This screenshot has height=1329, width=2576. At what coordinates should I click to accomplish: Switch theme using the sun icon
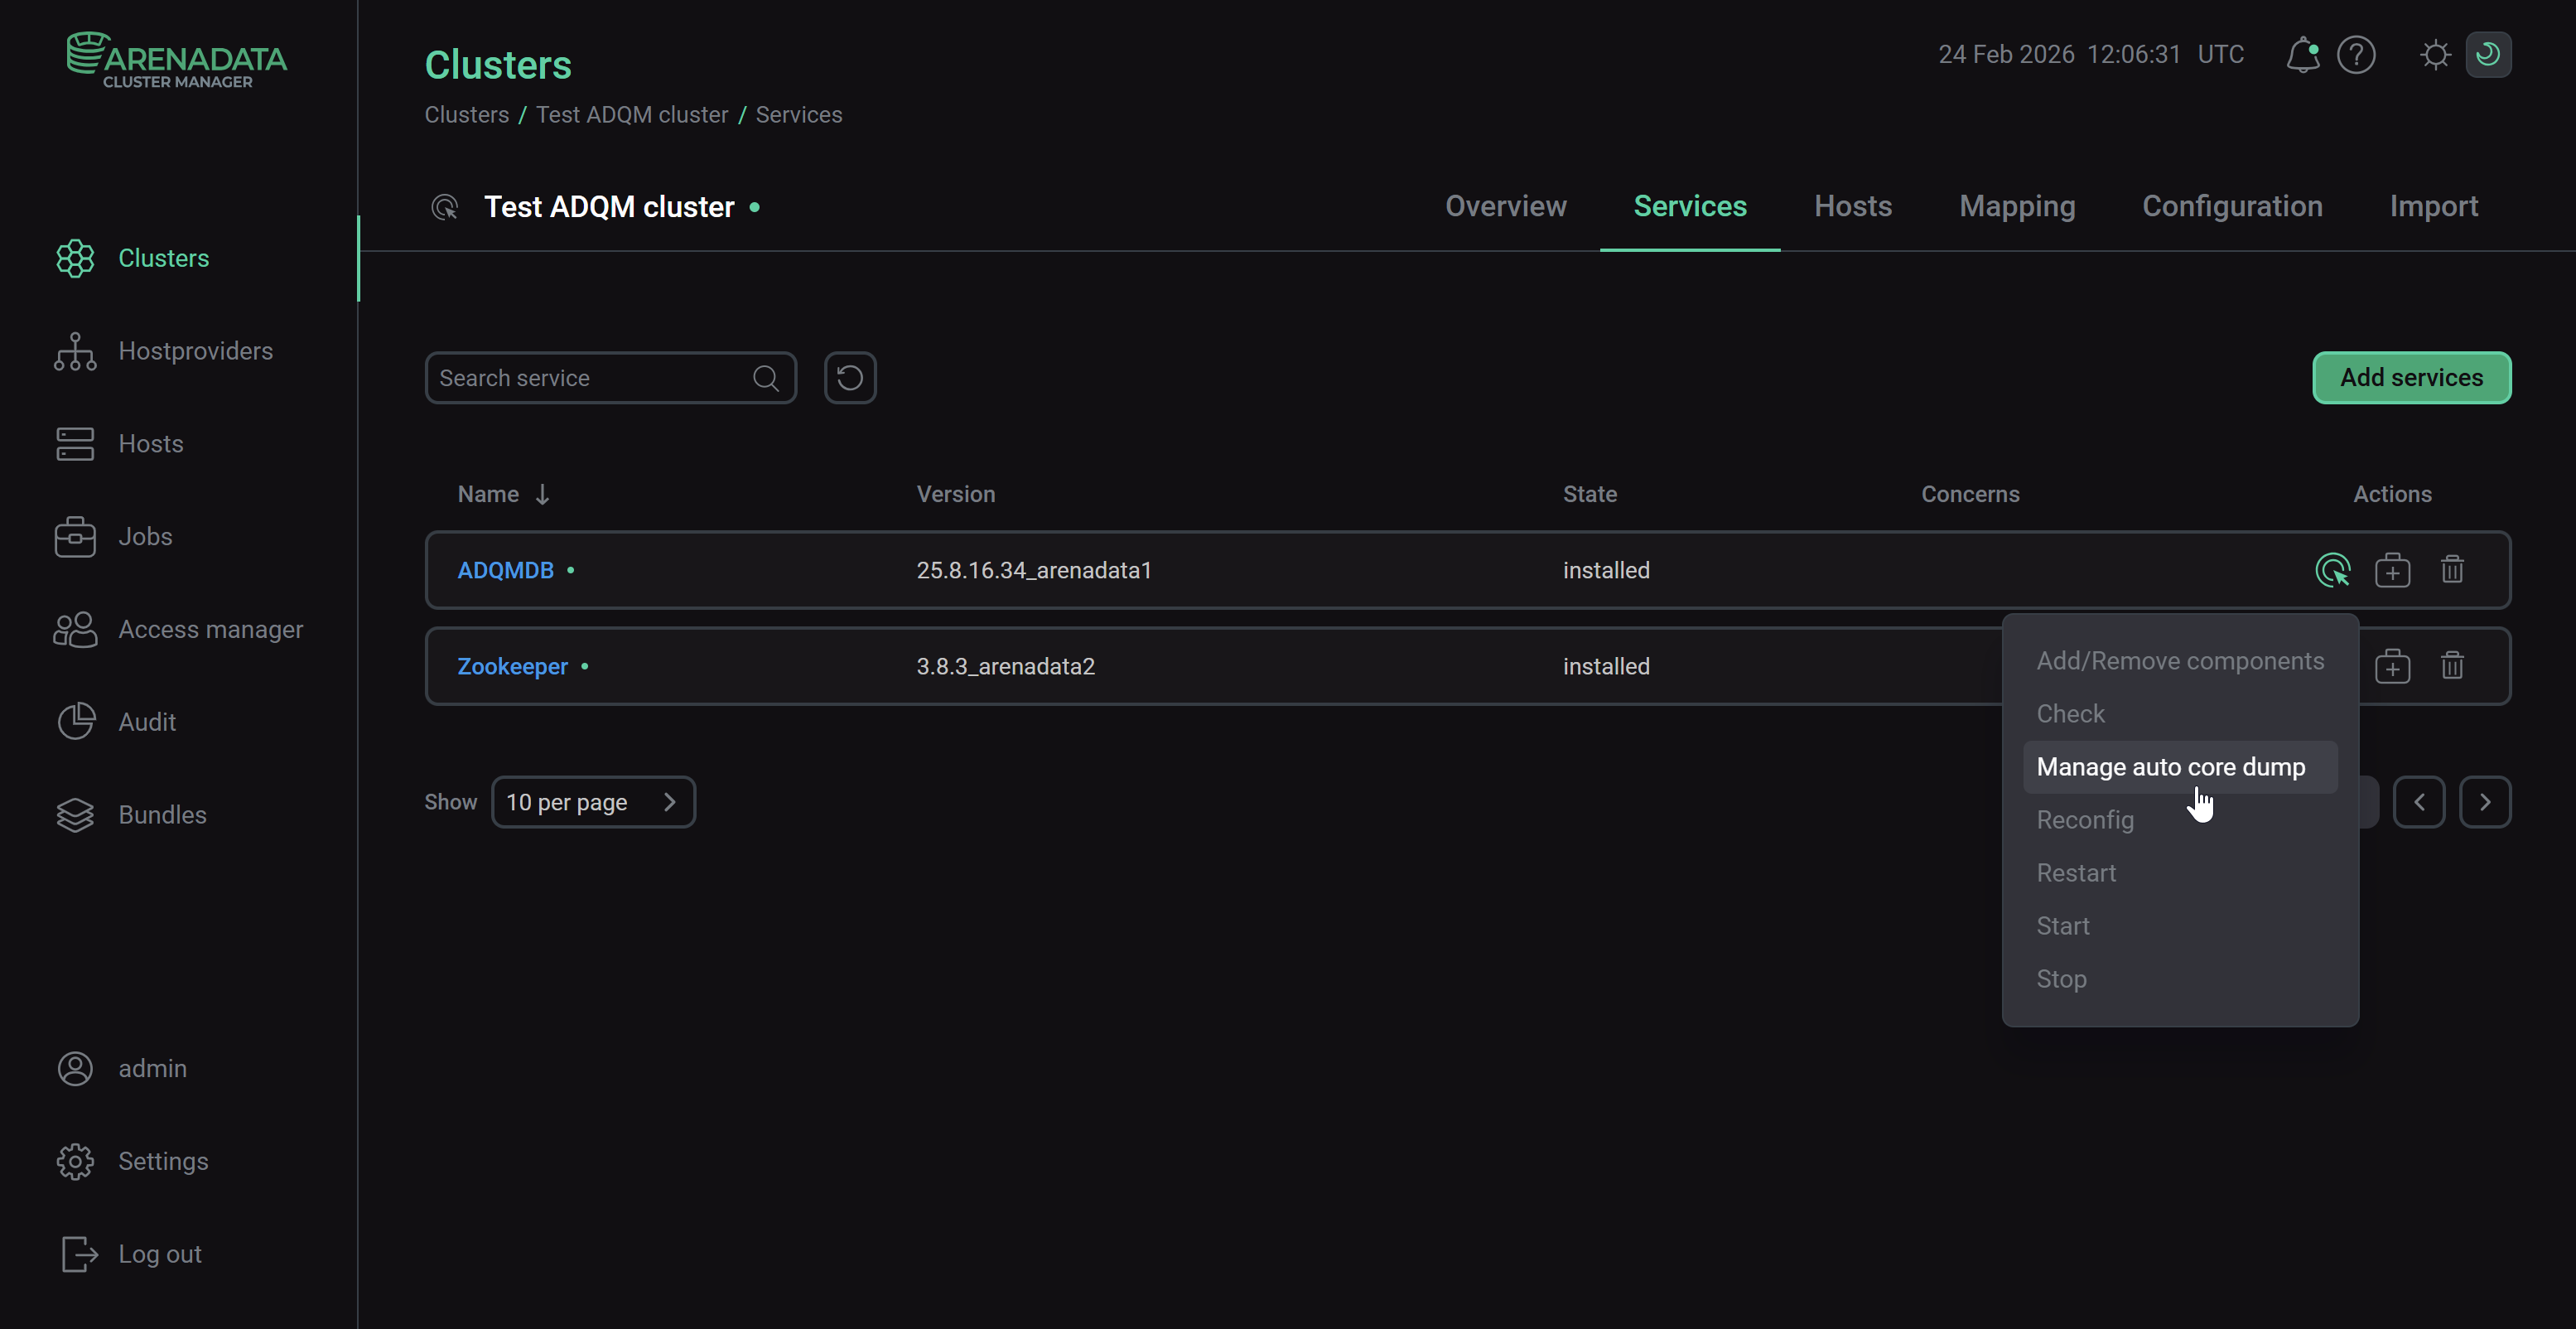coord(2435,55)
